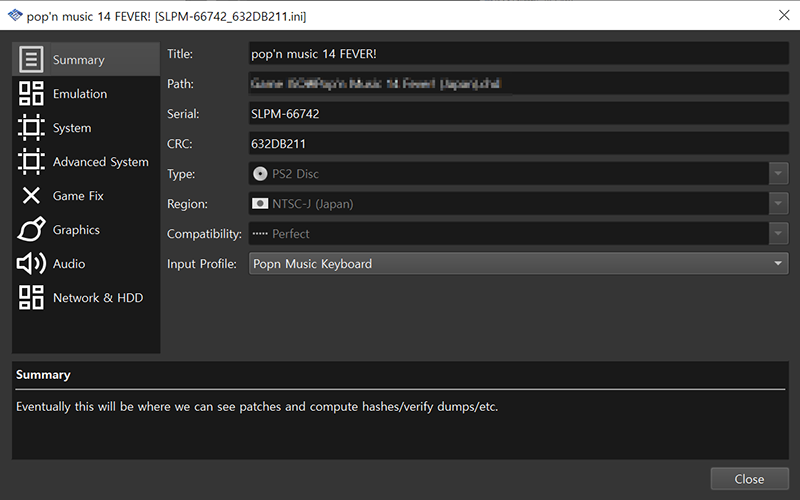Switch to the Graphics page
Image resolution: width=800 pixels, height=500 pixels.
point(86,230)
